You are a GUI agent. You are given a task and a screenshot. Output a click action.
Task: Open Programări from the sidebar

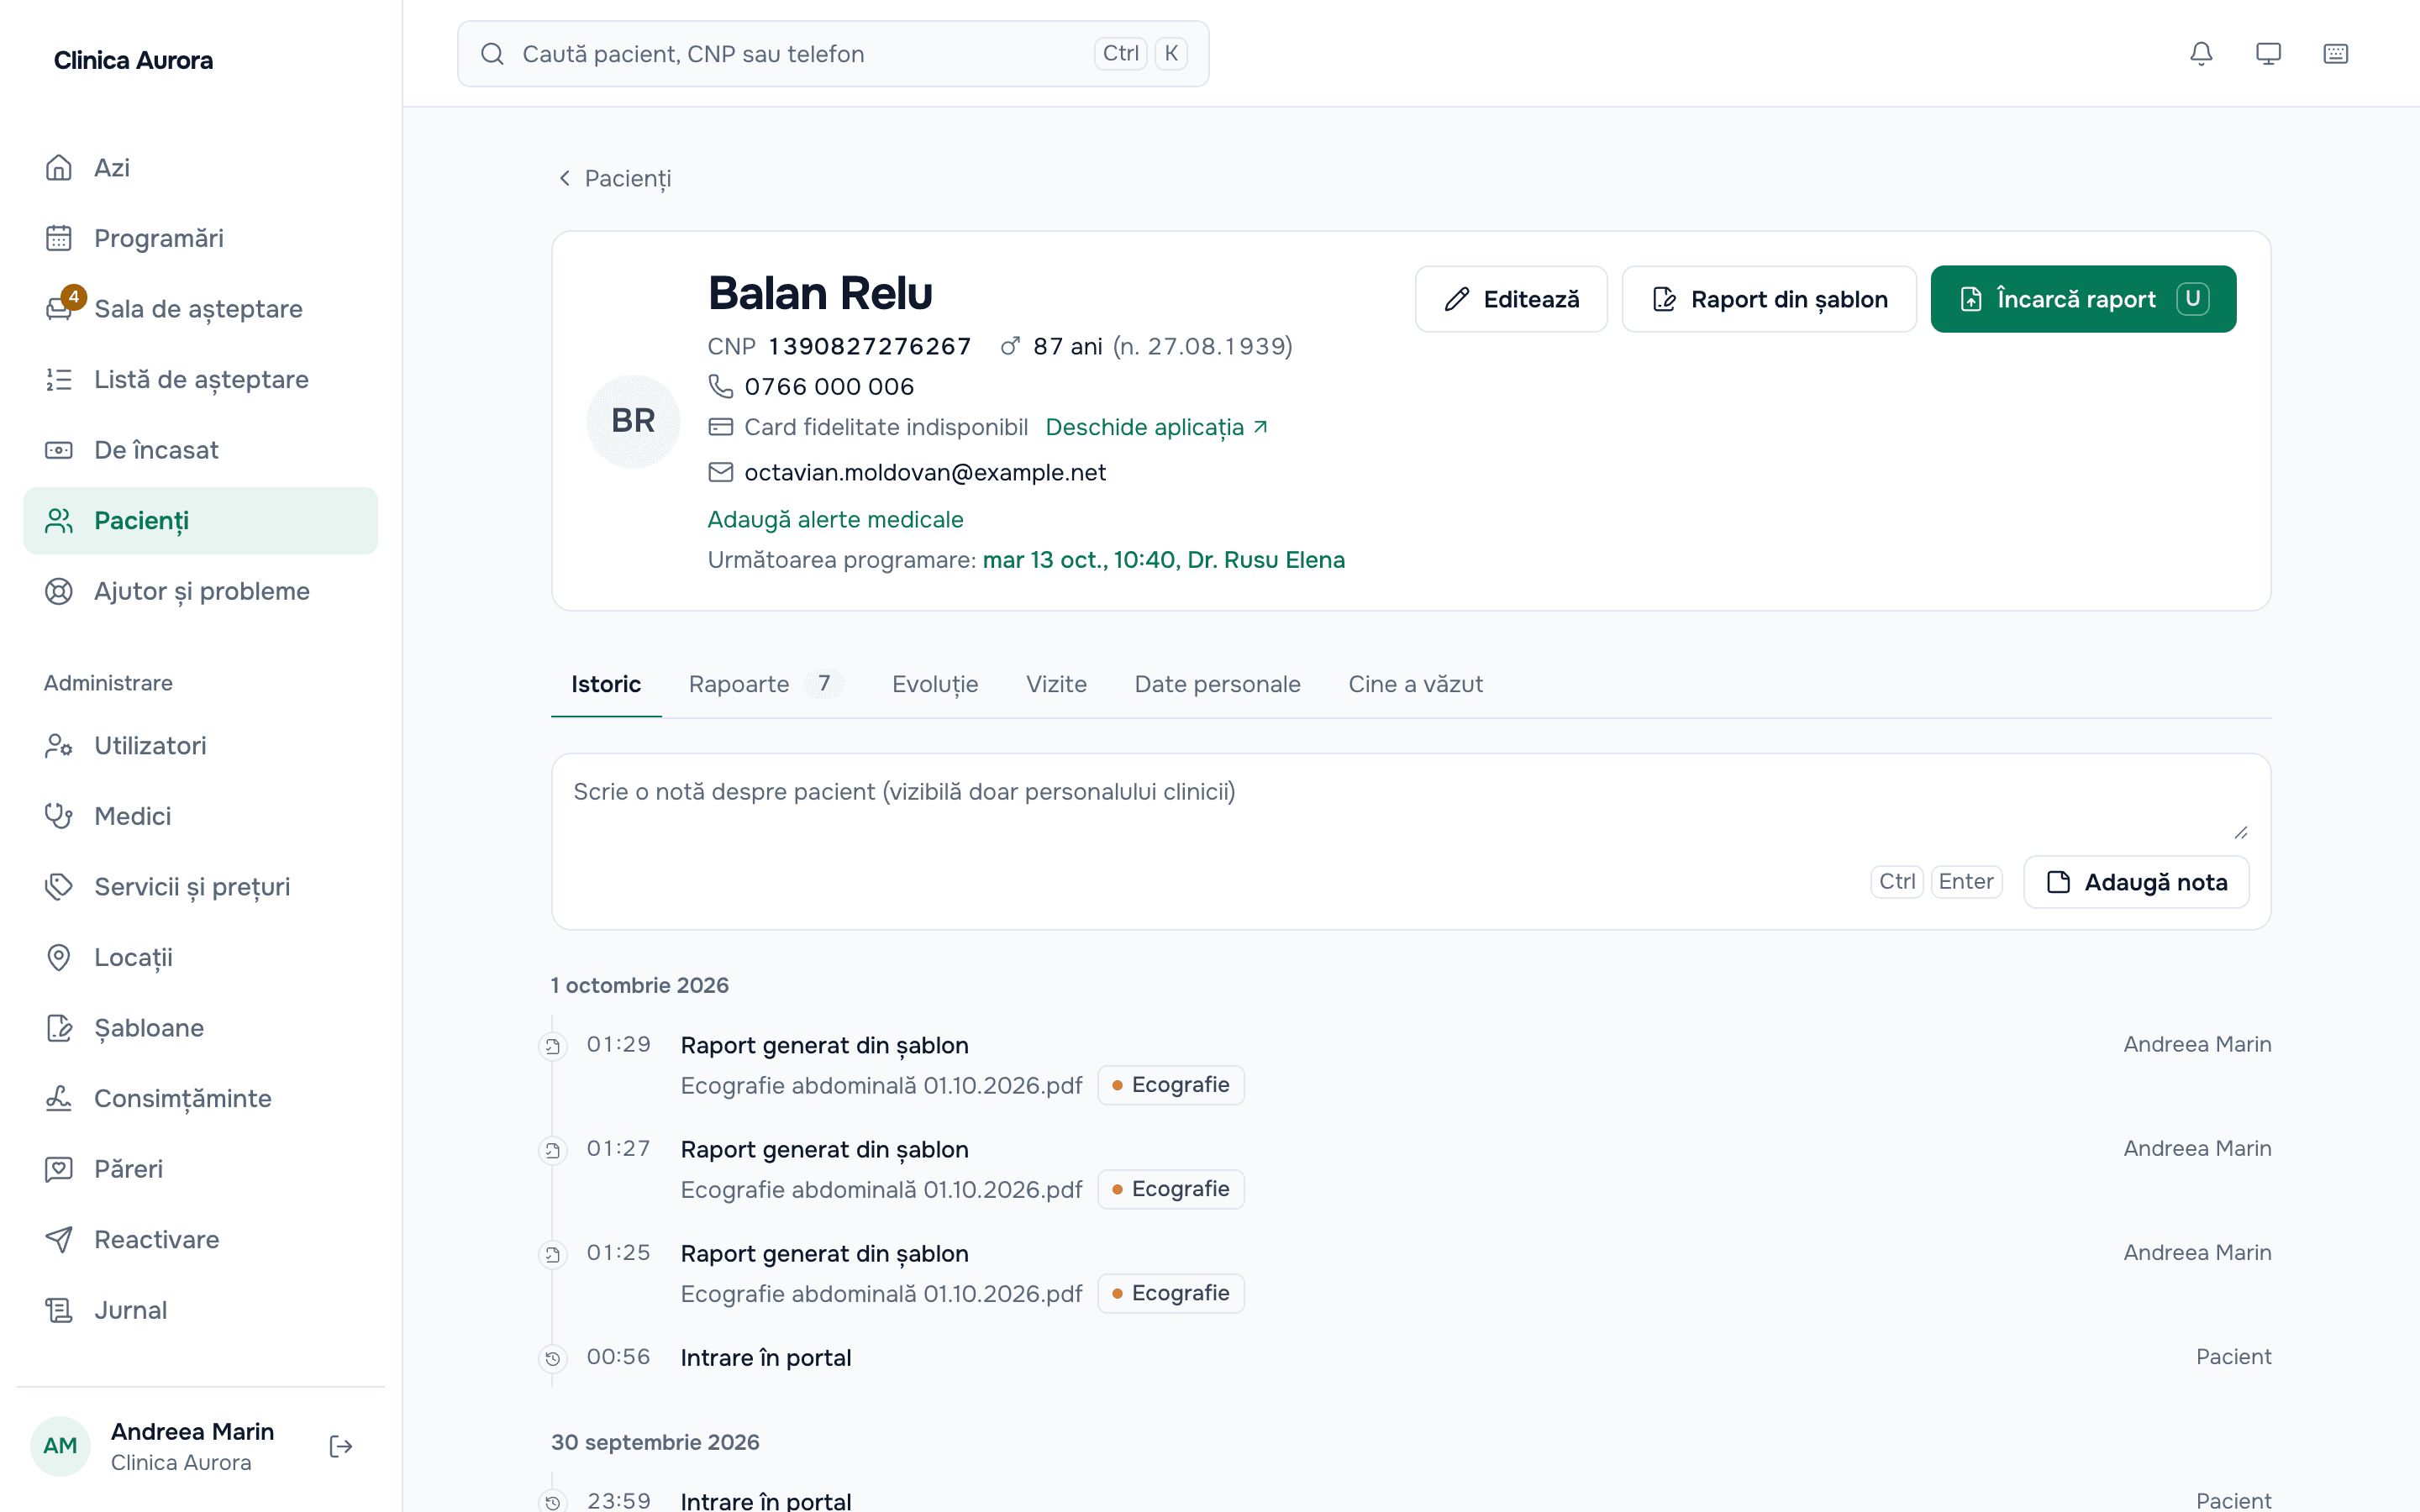coord(200,238)
